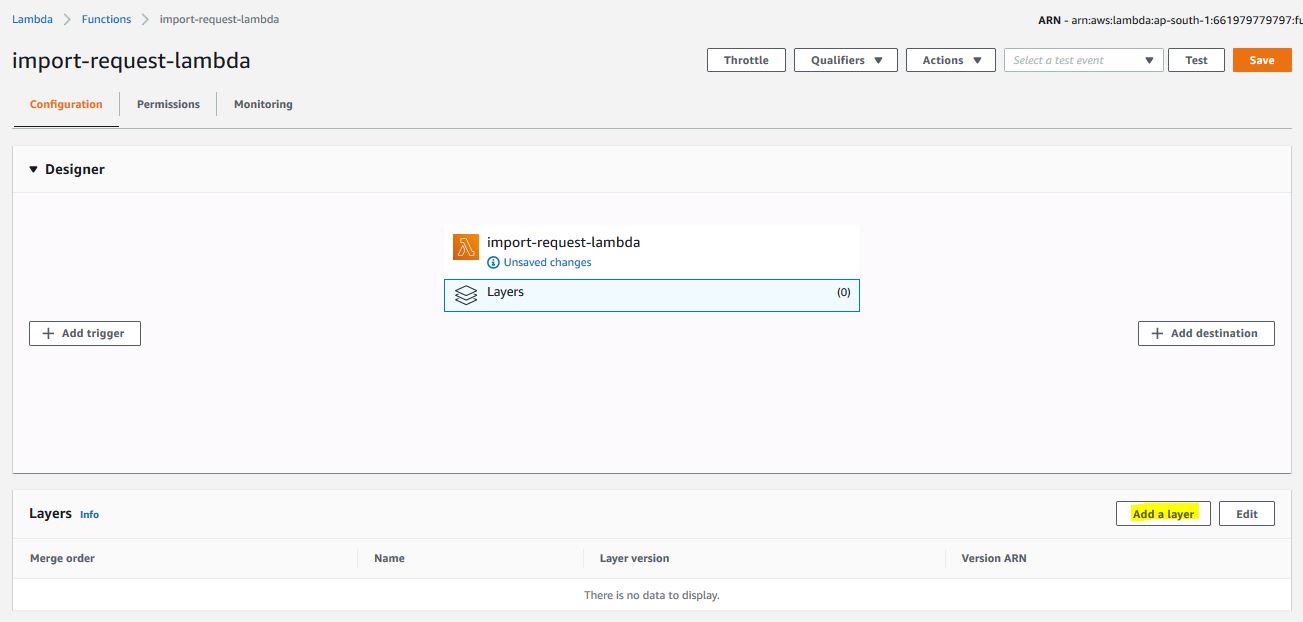Expand the Select a test event dropdown
The image size is (1303, 622).
click(x=1083, y=60)
